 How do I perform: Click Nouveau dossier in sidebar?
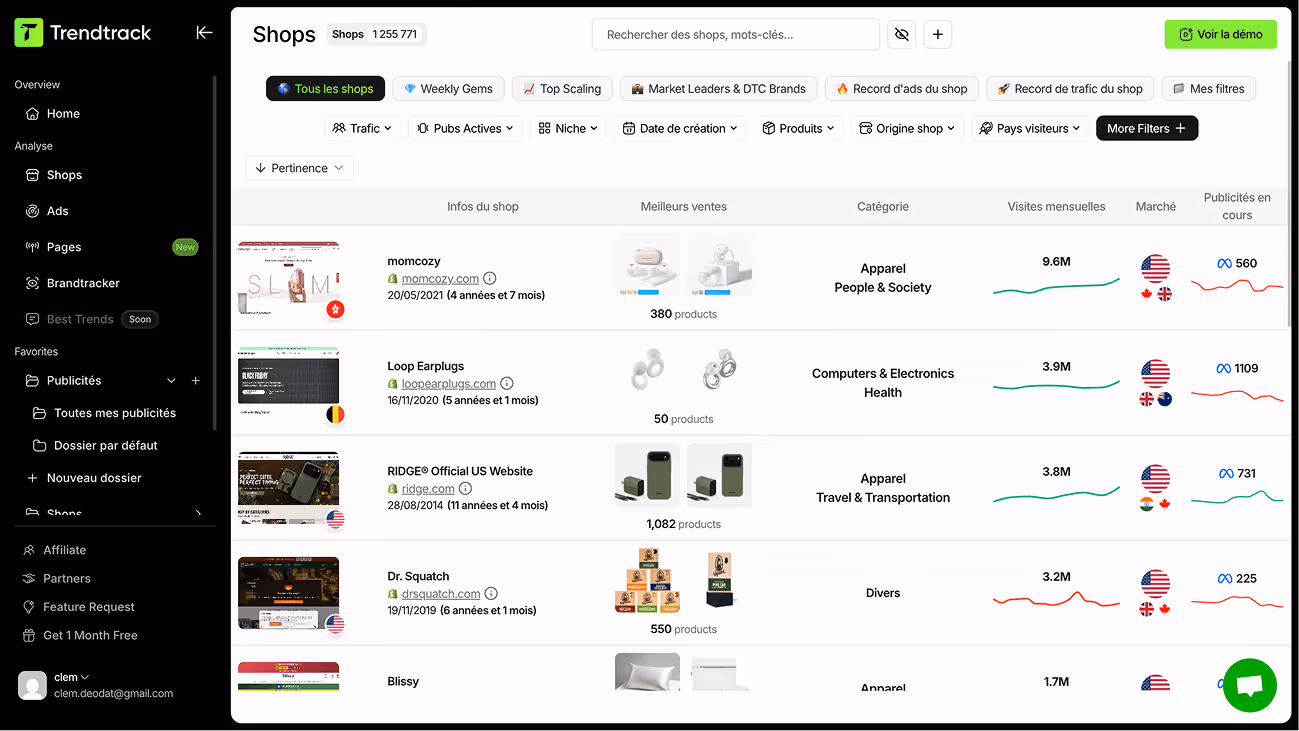point(85,478)
